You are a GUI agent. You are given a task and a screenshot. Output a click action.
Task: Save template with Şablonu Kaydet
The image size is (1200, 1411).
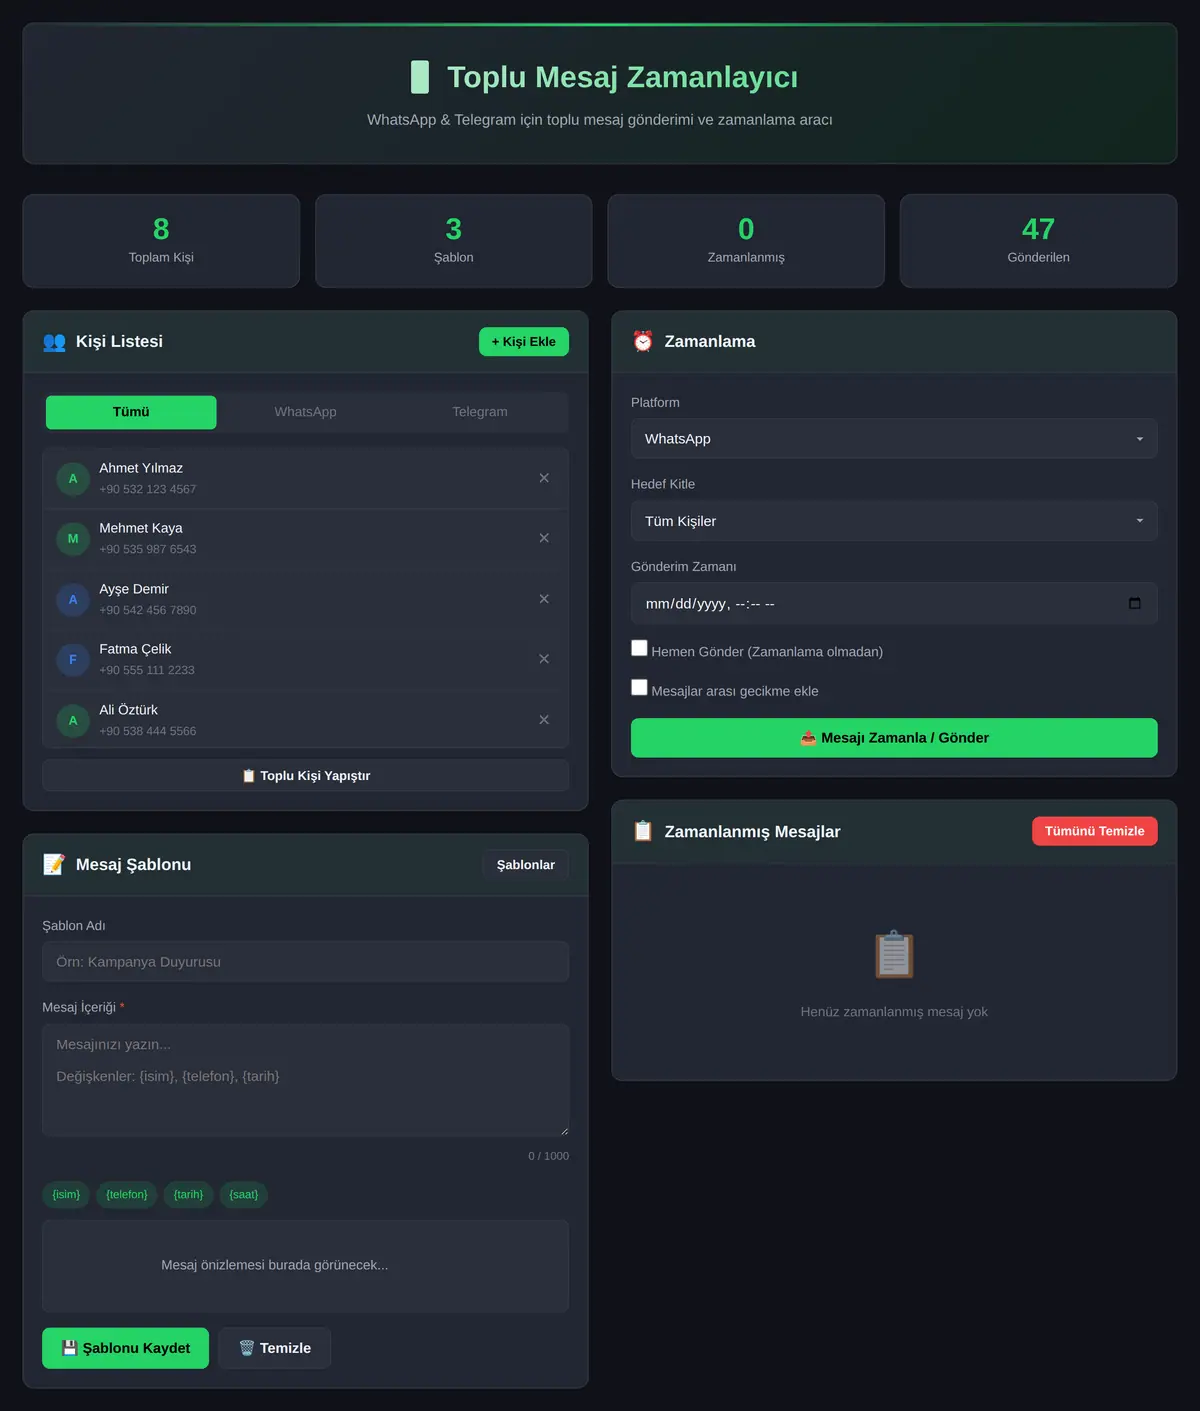[125, 1348]
